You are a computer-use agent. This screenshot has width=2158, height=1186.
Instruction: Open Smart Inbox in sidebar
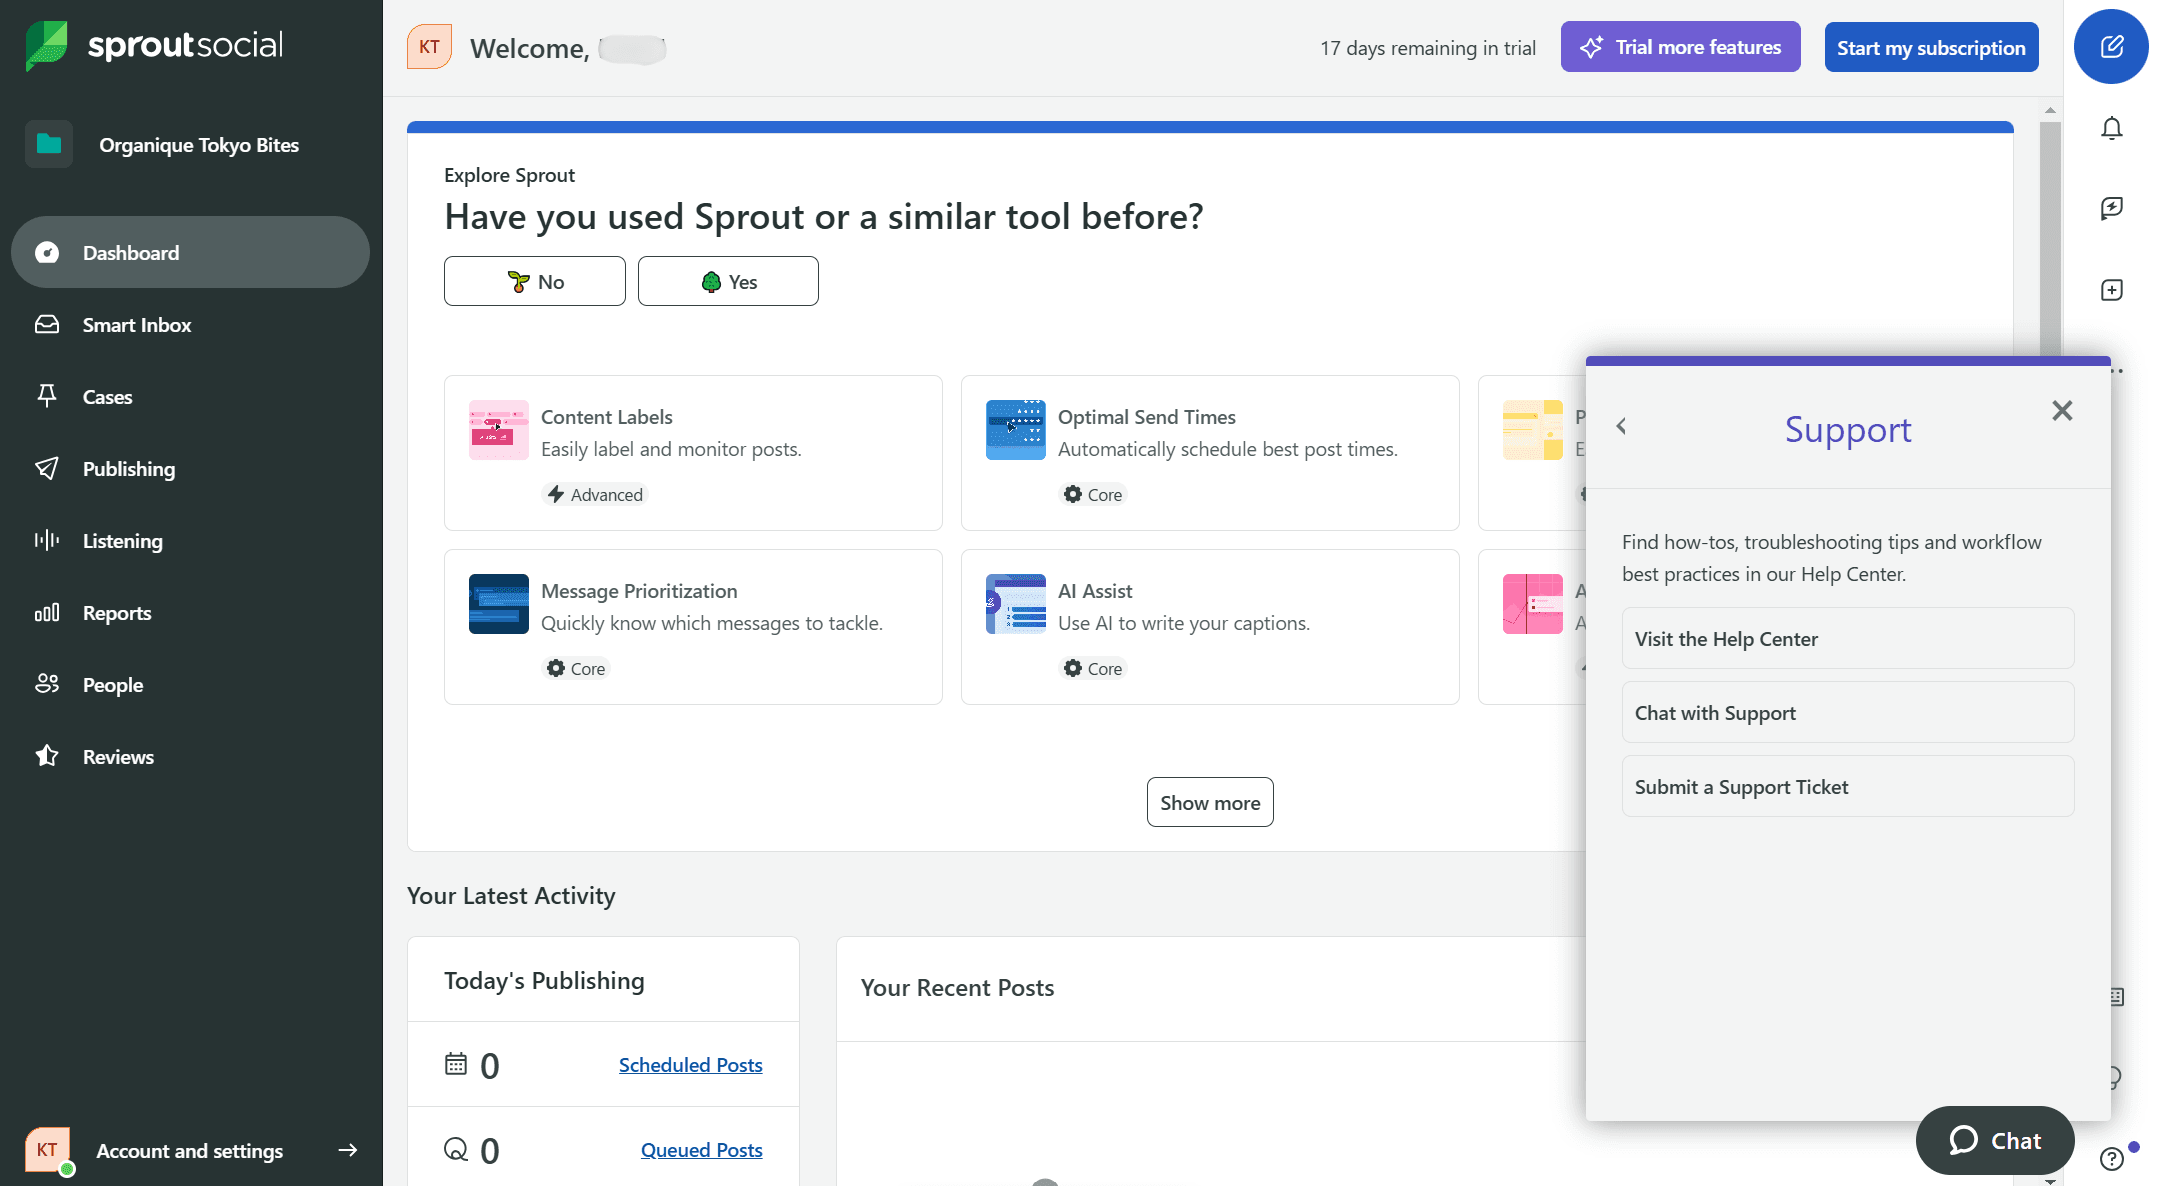(136, 325)
